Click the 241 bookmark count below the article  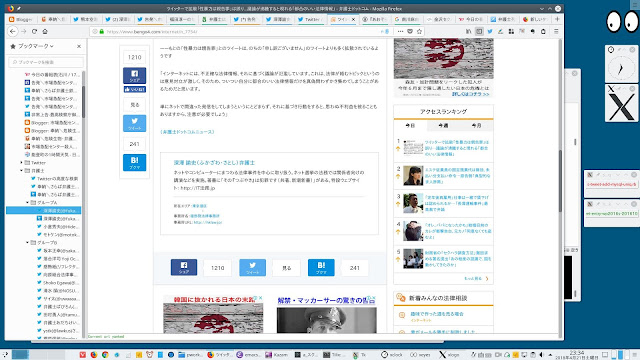355,268
